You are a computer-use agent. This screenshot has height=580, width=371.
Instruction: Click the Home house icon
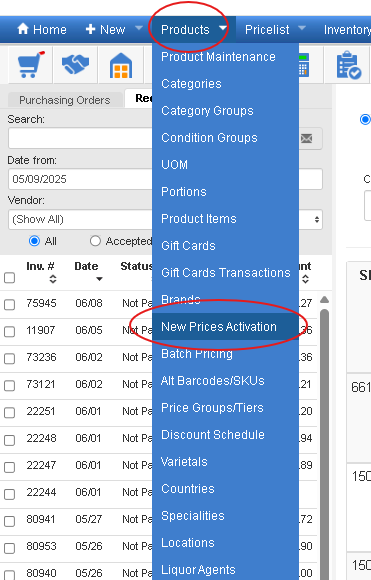(x=23, y=28)
